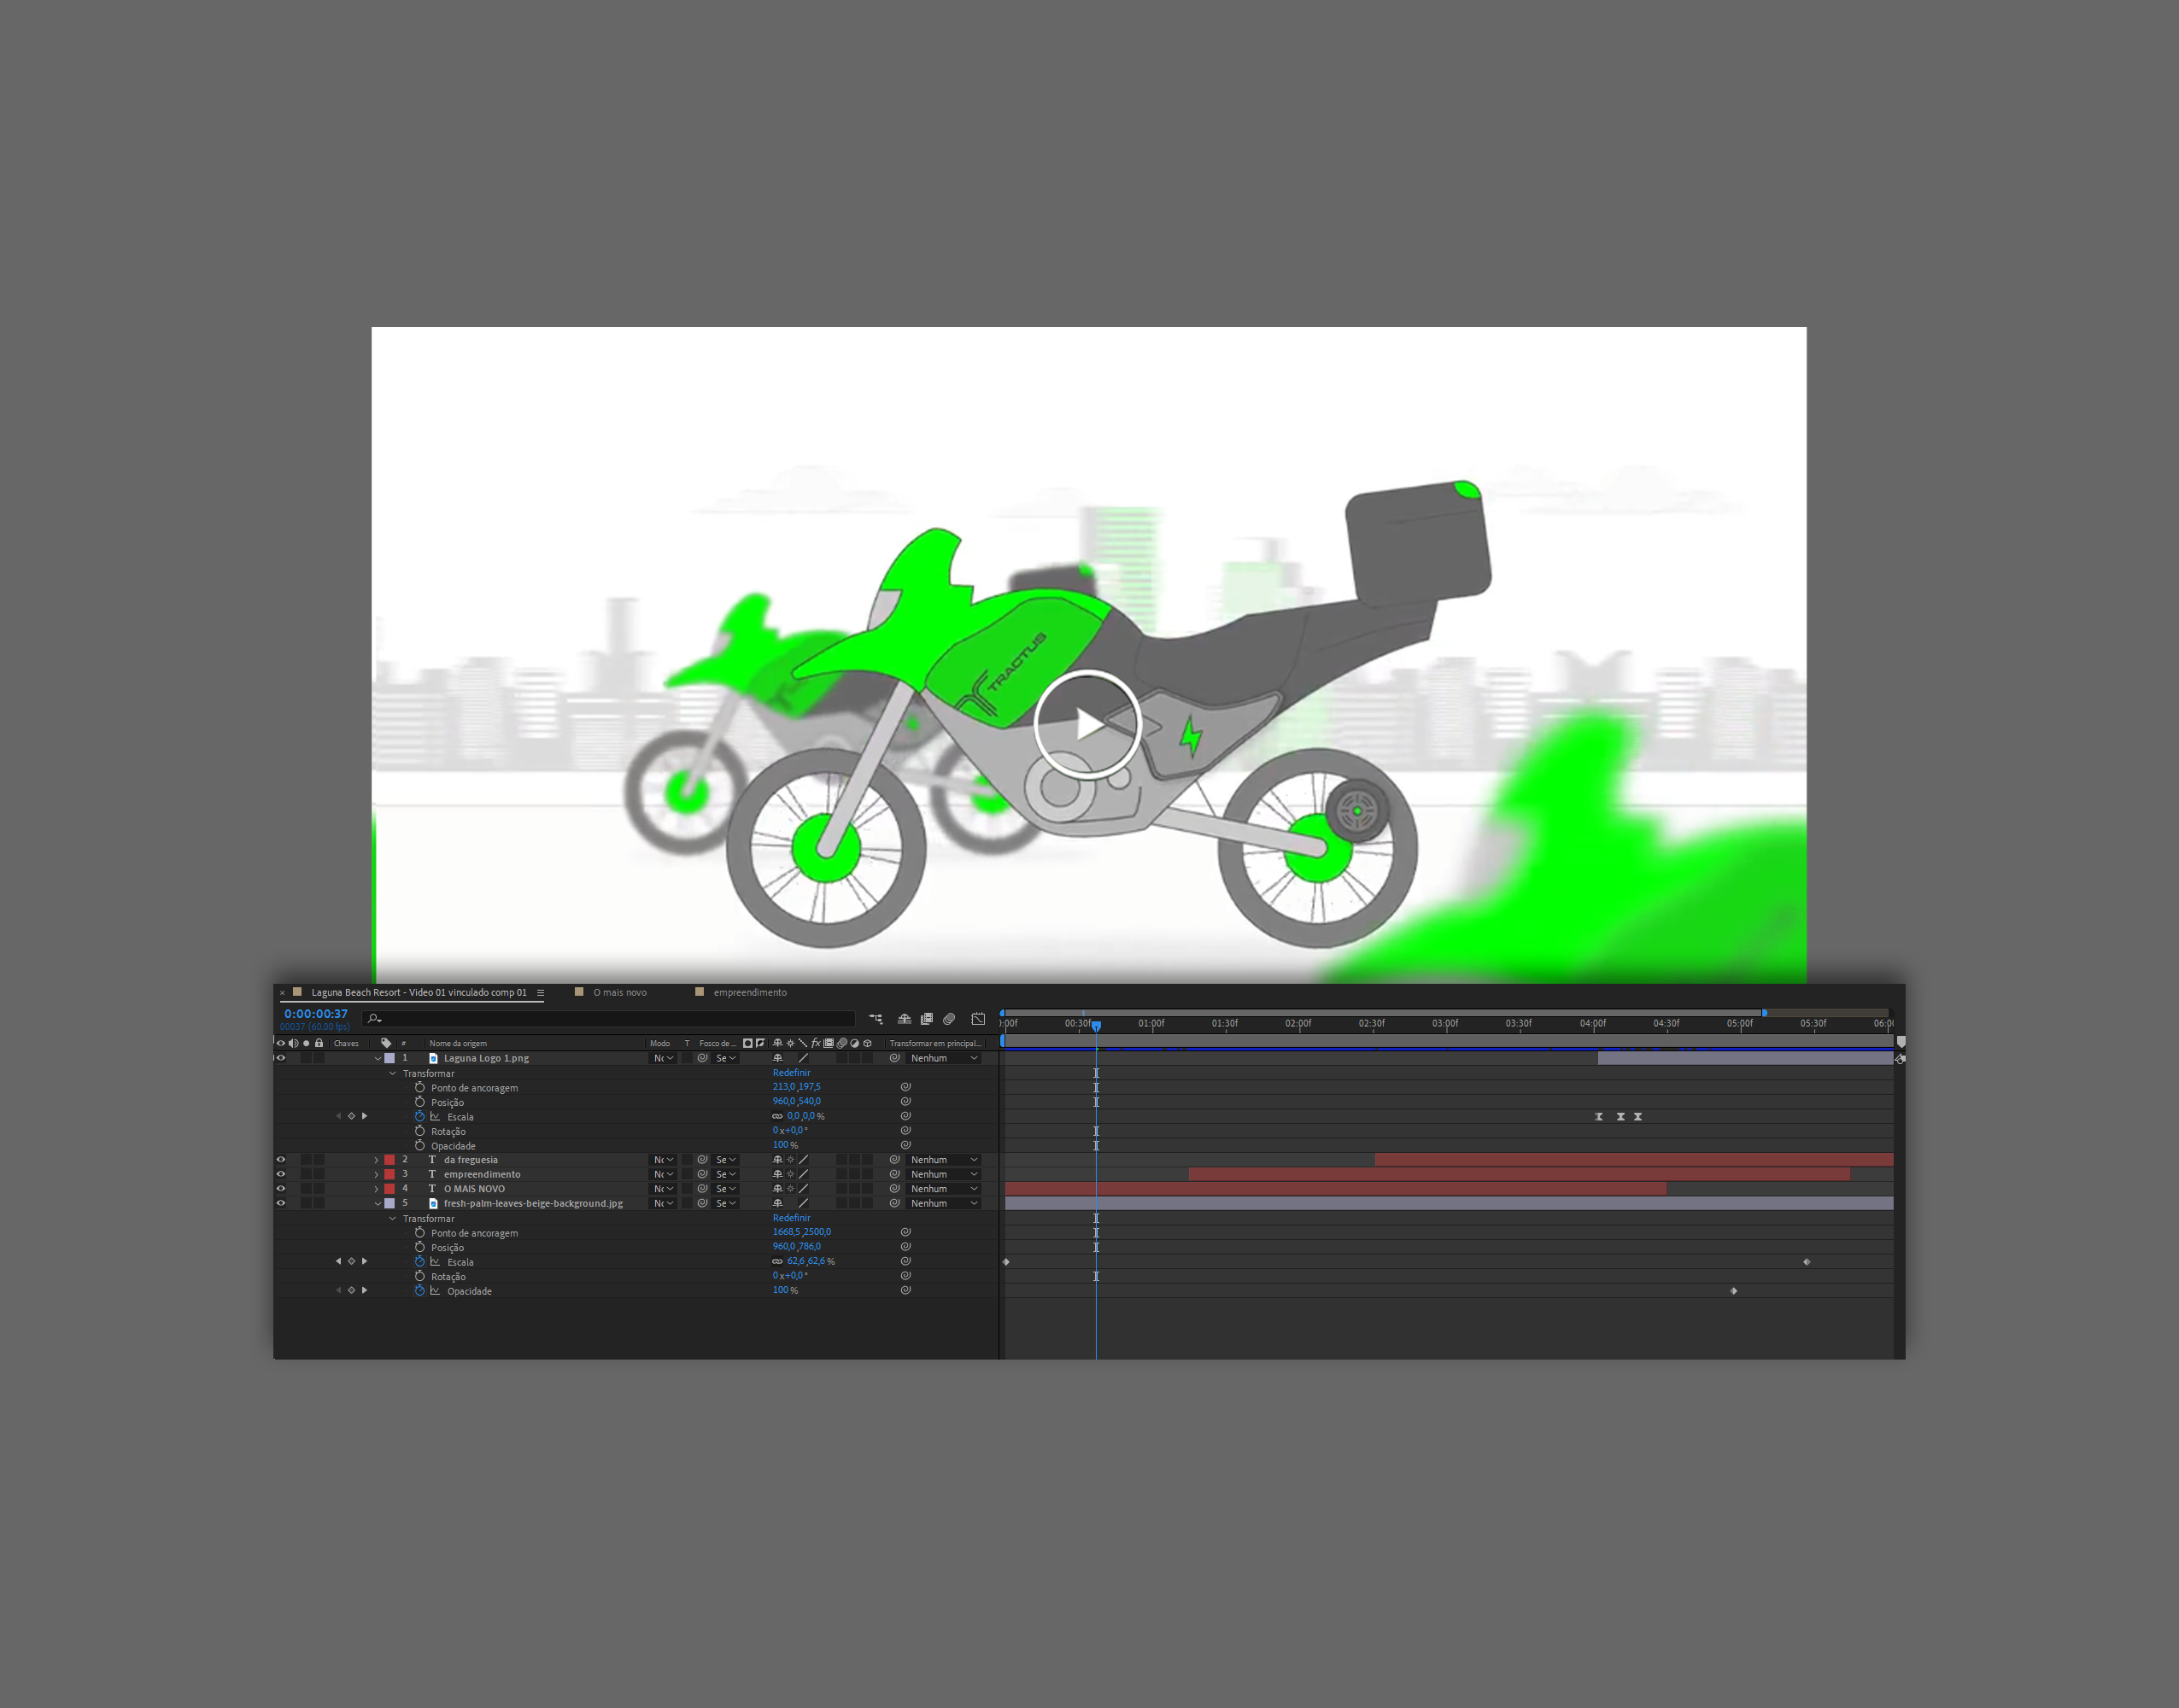Click the Escala constrain proportions link icon for layer 5
The width and height of the screenshot is (2179, 1708).
coord(777,1262)
